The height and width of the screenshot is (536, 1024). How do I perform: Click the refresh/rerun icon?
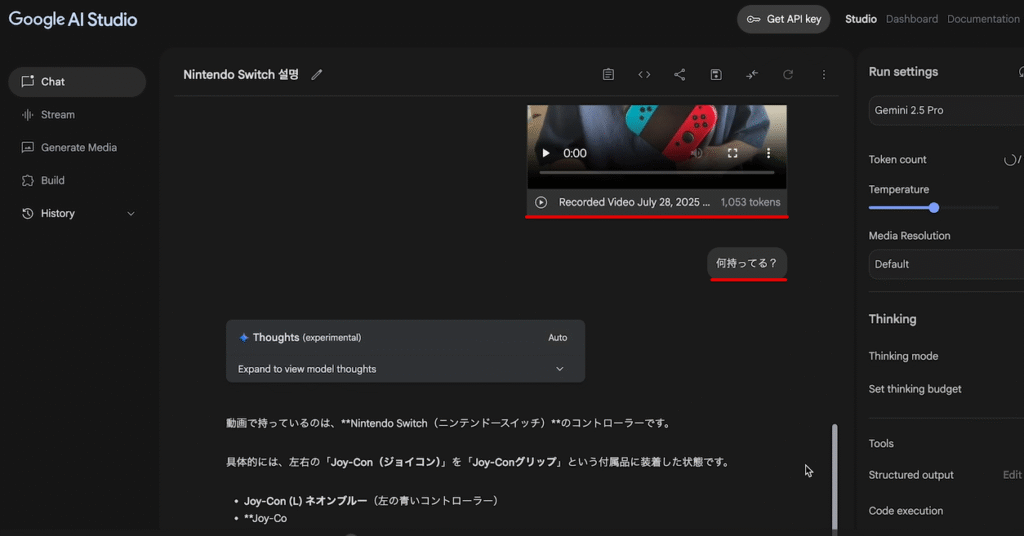point(788,74)
